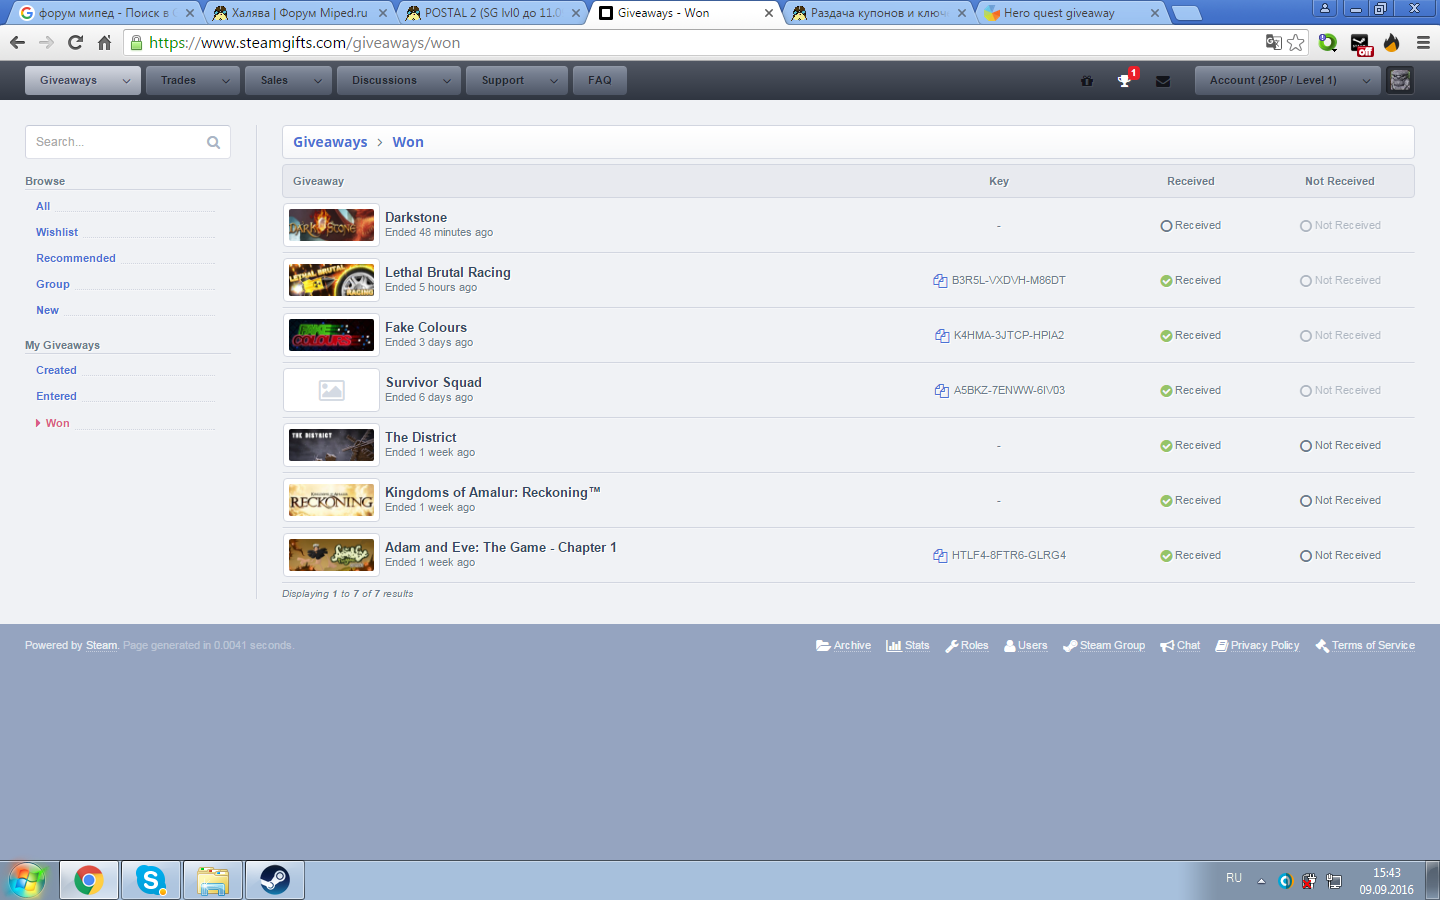Go to browser home page icon
The height and width of the screenshot is (900, 1440).
pos(104,43)
